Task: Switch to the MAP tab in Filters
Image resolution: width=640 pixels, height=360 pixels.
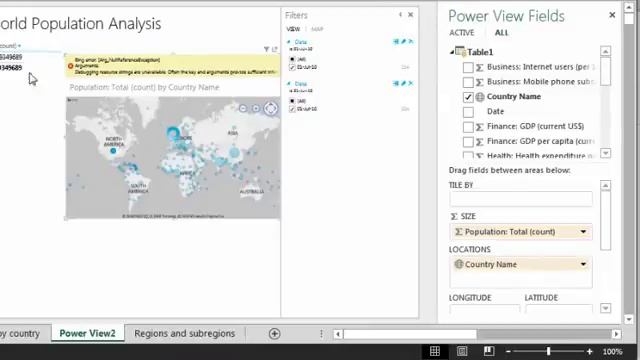Action: pos(317,29)
